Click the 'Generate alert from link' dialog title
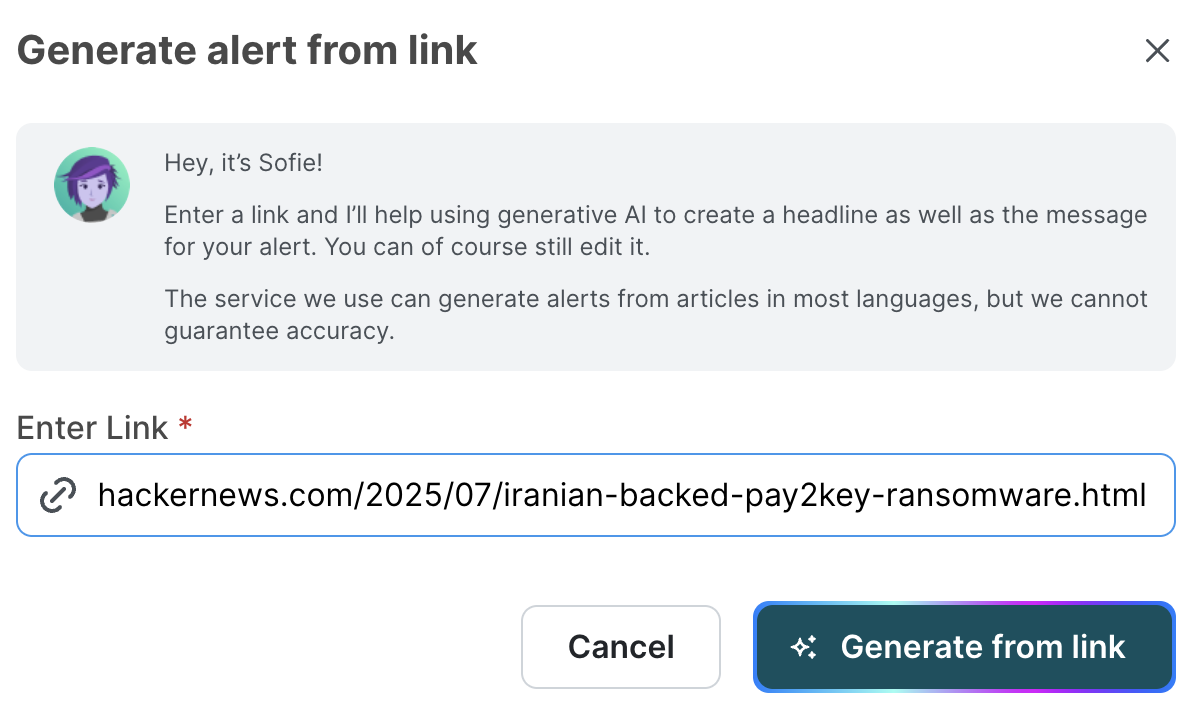Image resolution: width=1202 pixels, height=716 pixels. [x=248, y=49]
